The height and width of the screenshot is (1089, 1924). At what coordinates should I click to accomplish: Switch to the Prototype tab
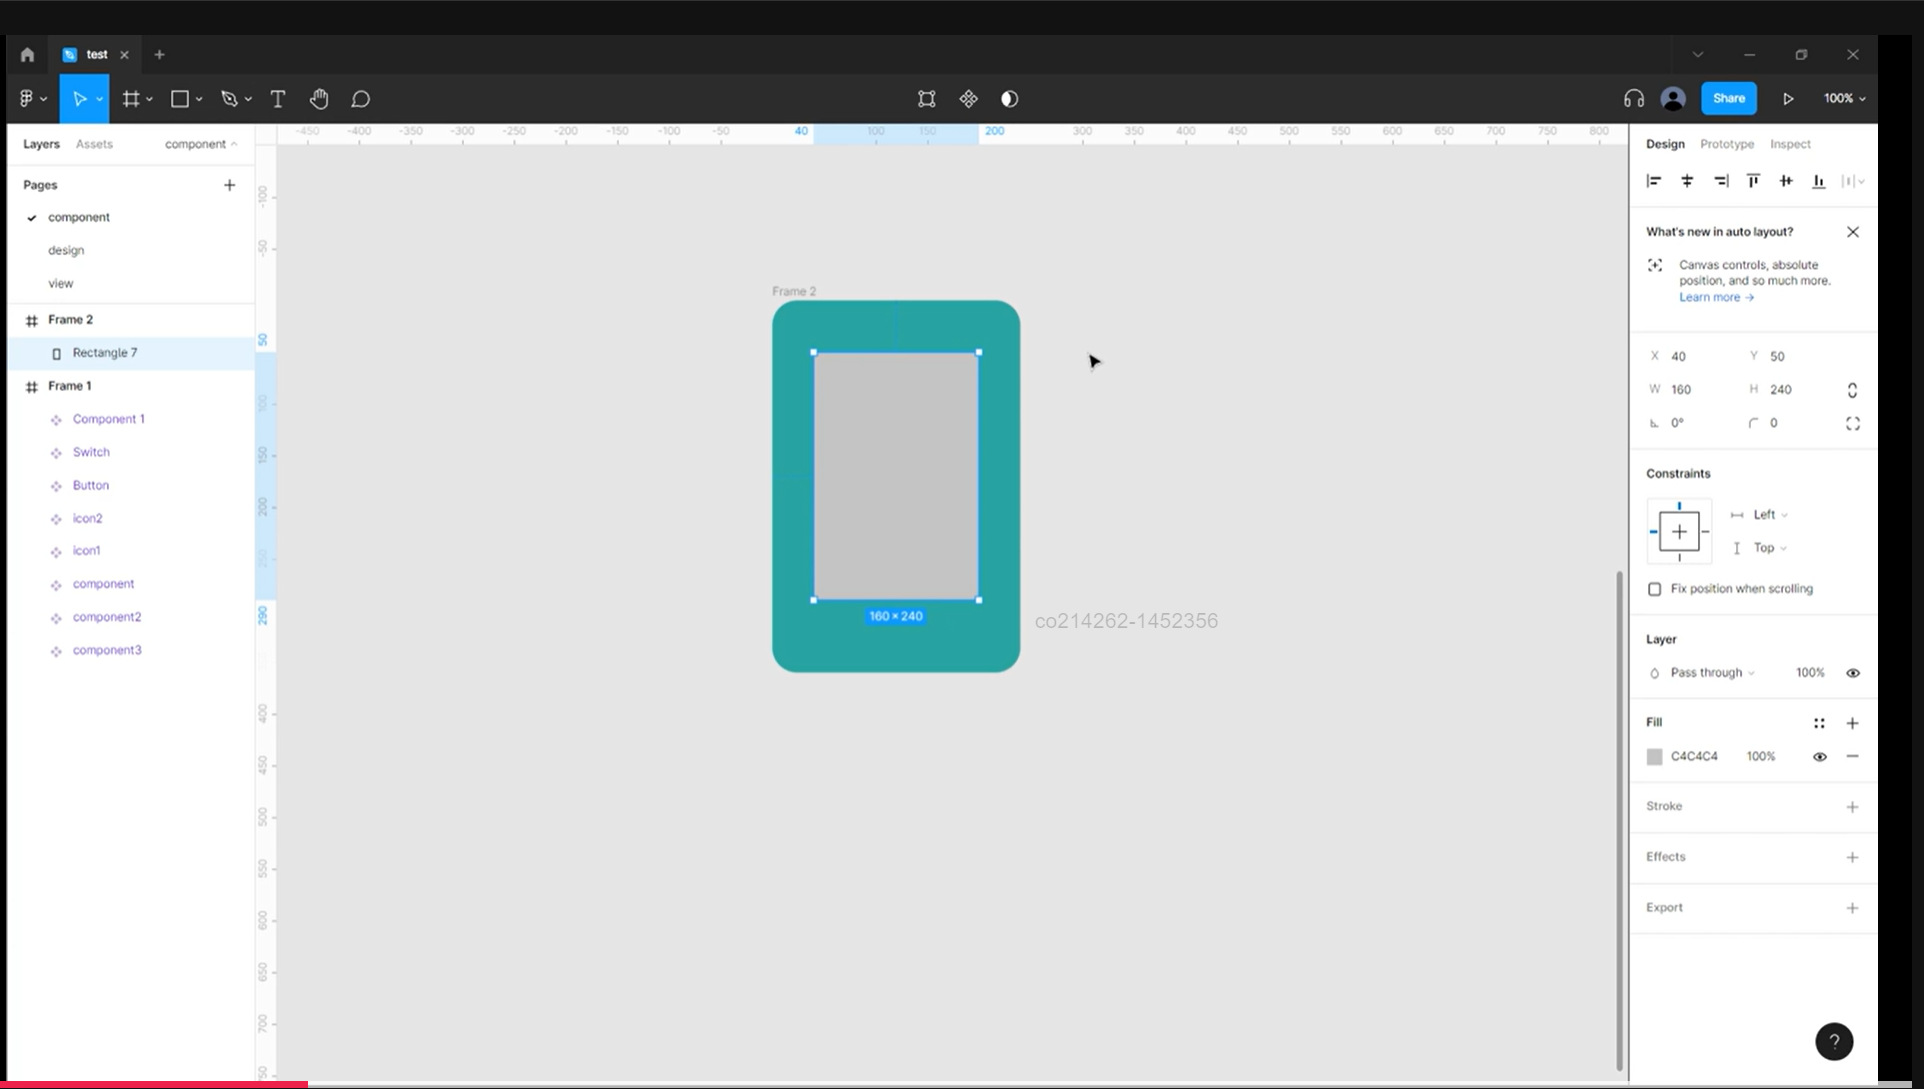[1726, 144]
